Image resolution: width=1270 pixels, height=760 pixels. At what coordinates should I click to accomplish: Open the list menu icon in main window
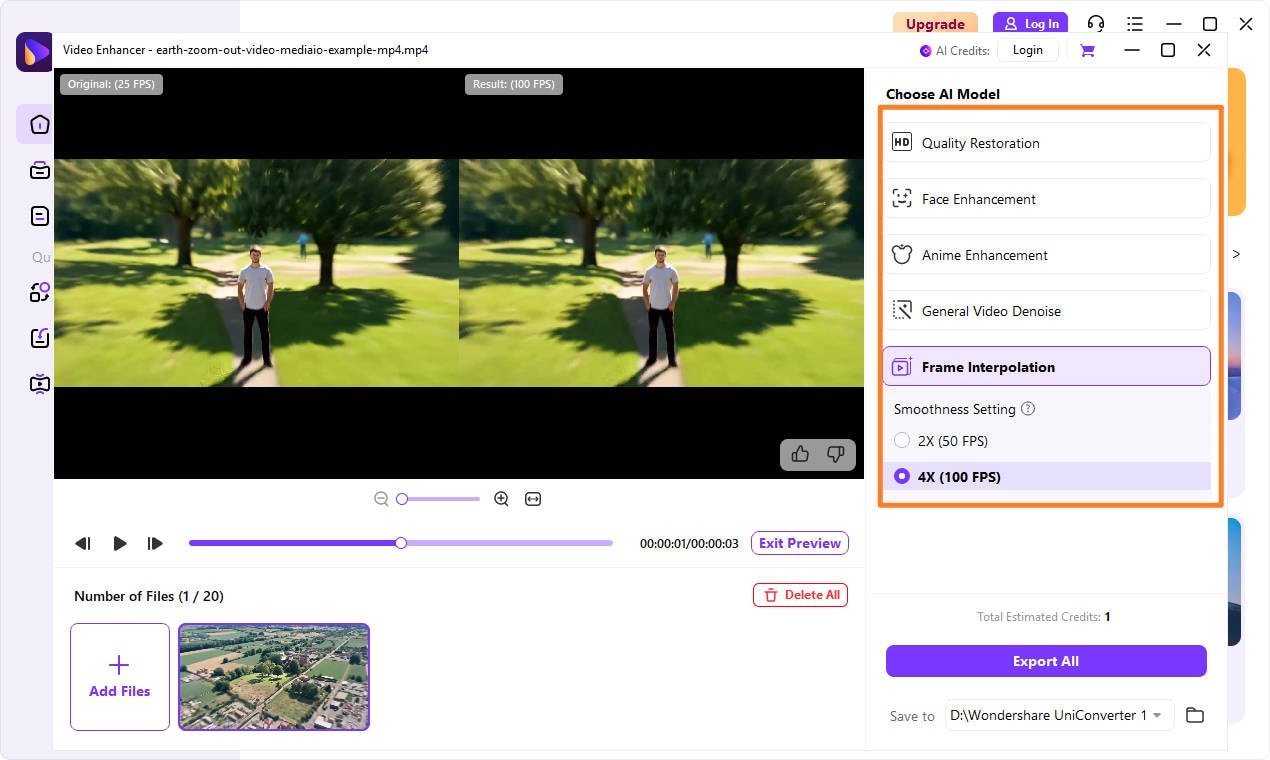[1135, 24]
